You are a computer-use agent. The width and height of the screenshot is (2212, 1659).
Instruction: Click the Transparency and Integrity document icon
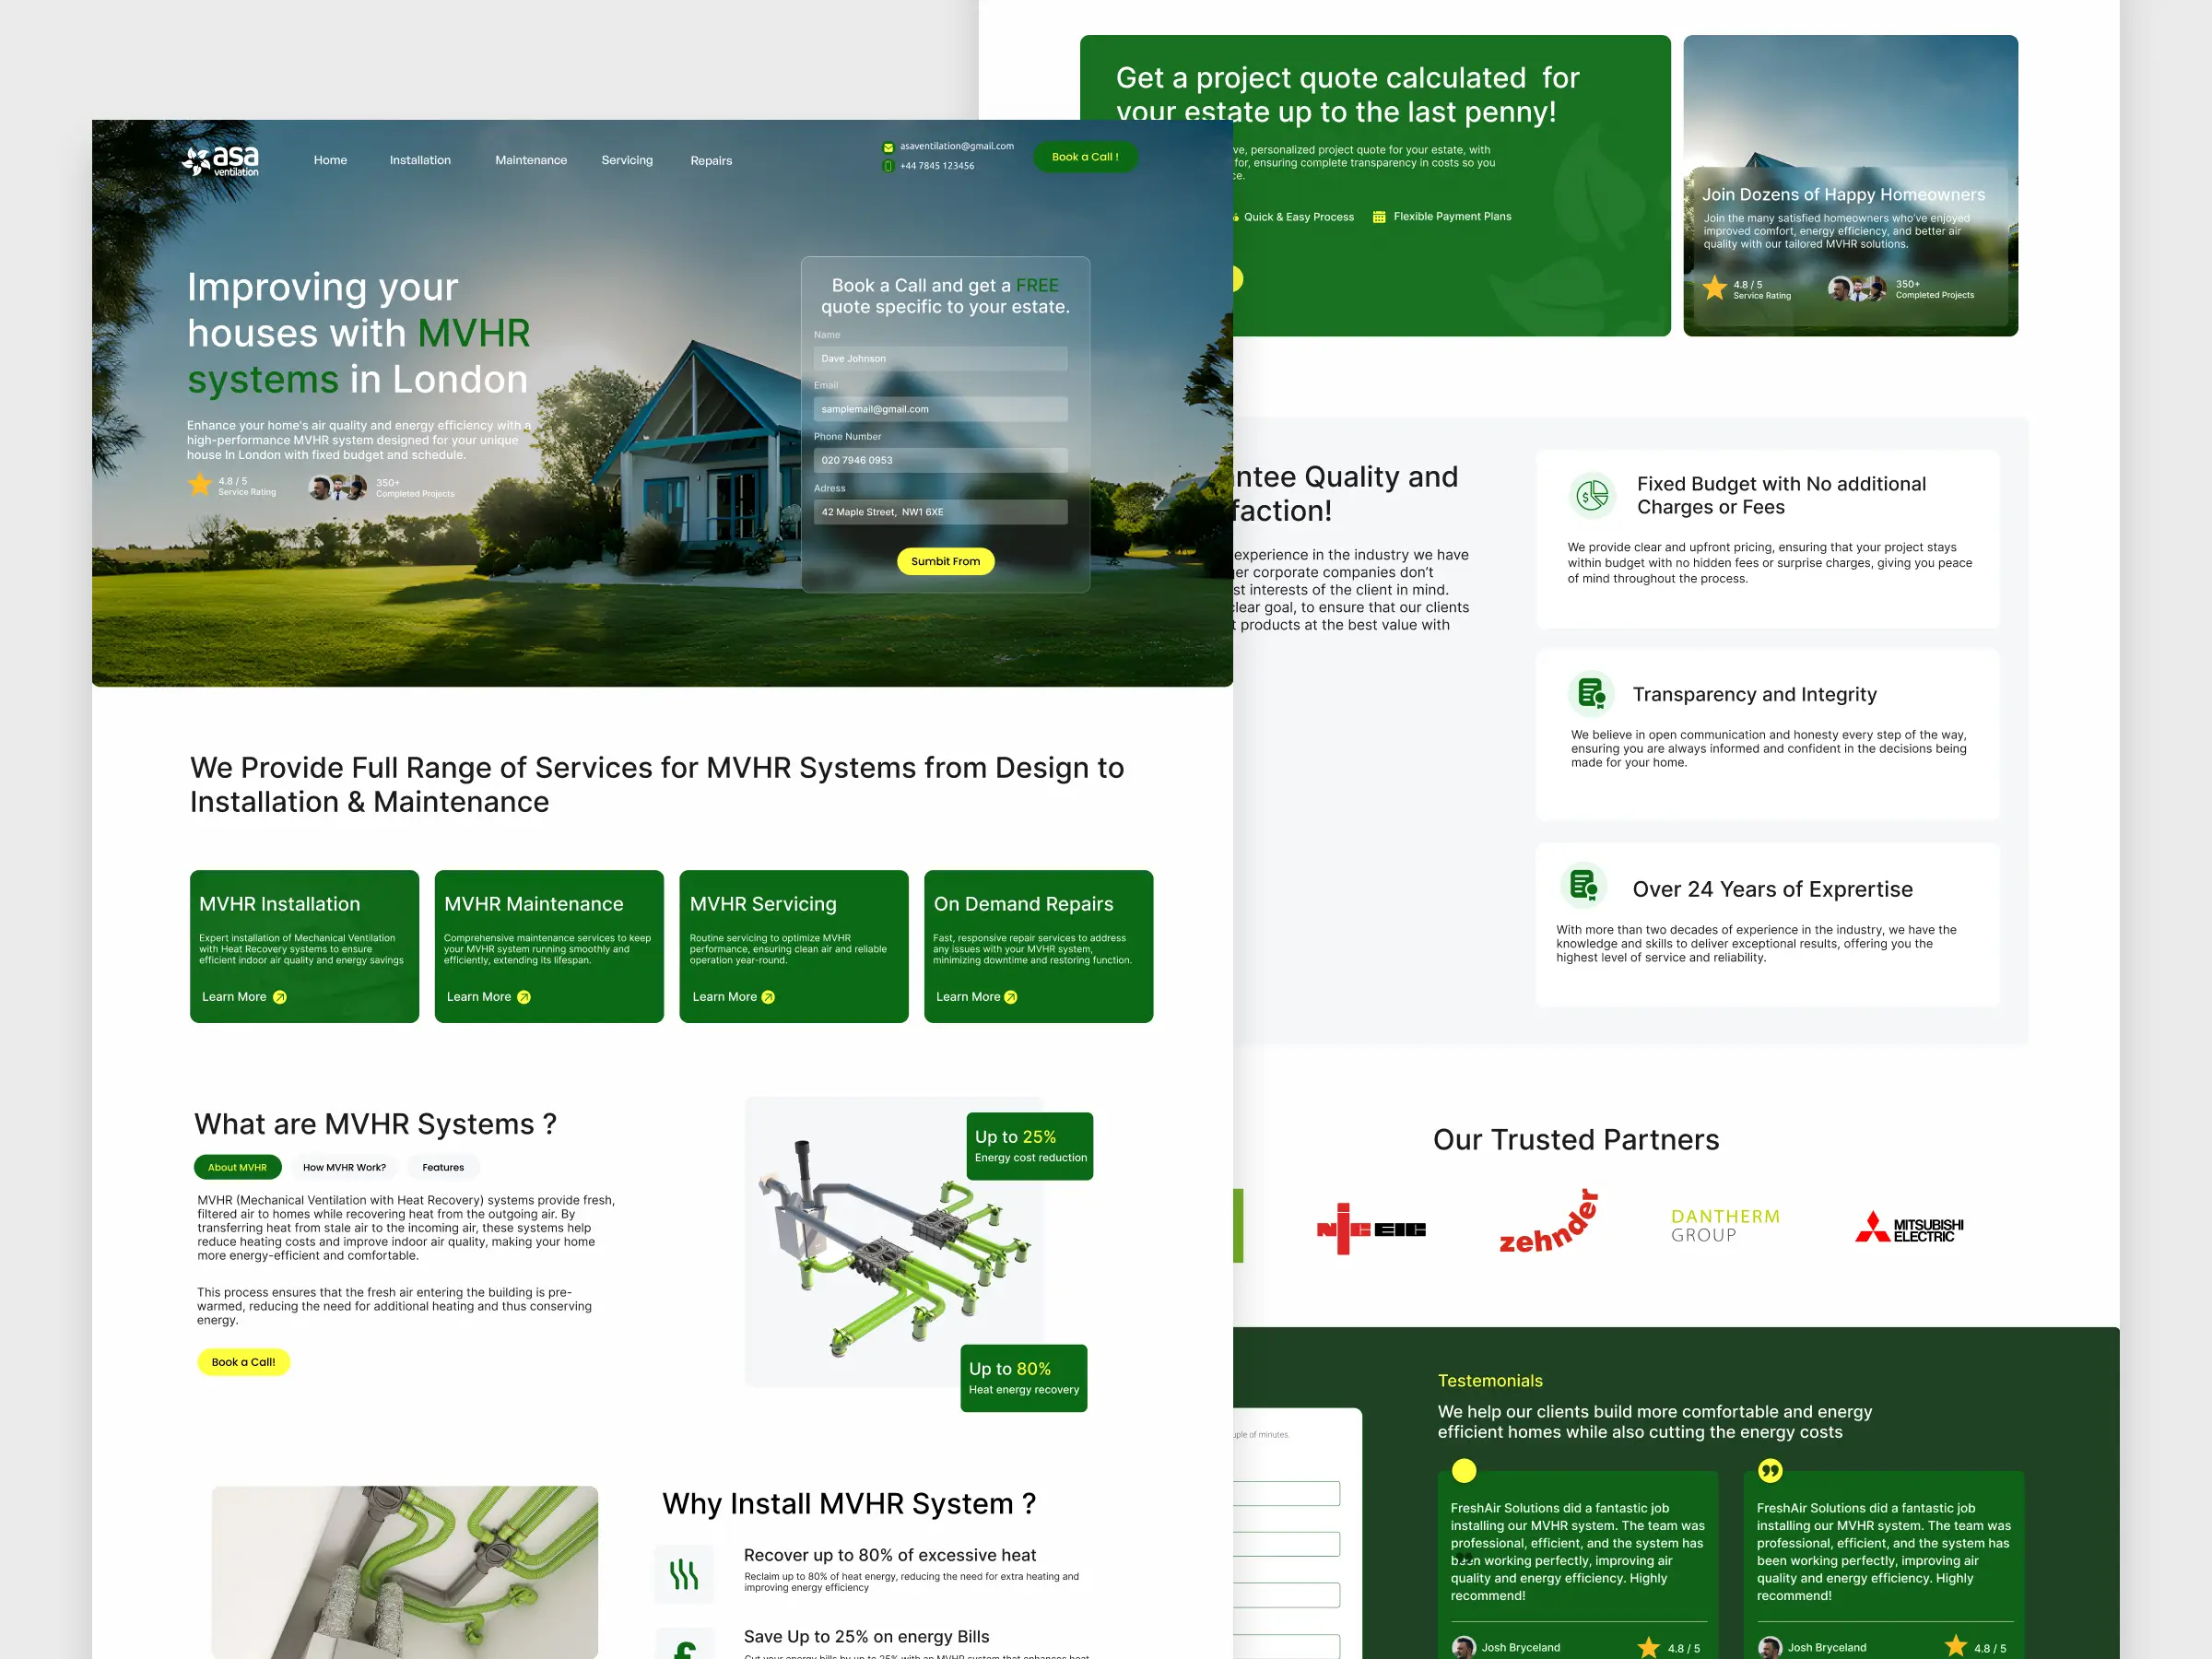pos(1590,693)
